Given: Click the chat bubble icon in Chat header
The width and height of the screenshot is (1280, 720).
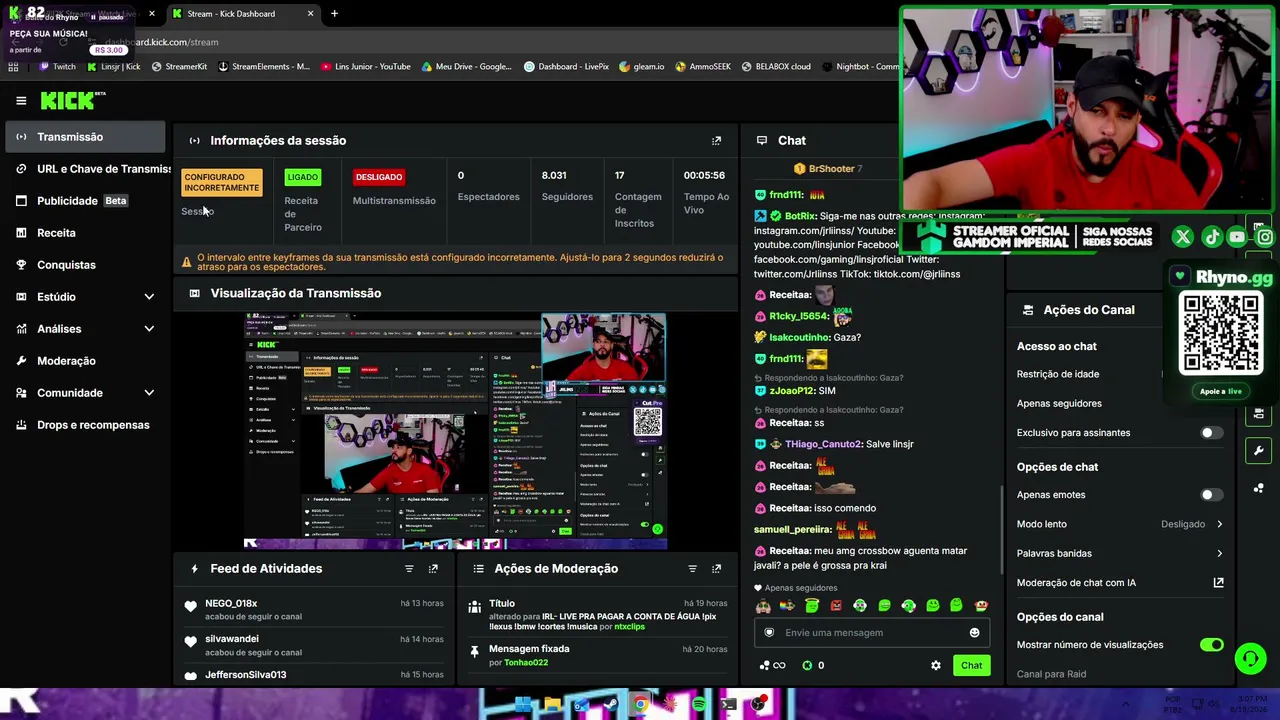Looking at the screenshot, I should click(762, 141).
